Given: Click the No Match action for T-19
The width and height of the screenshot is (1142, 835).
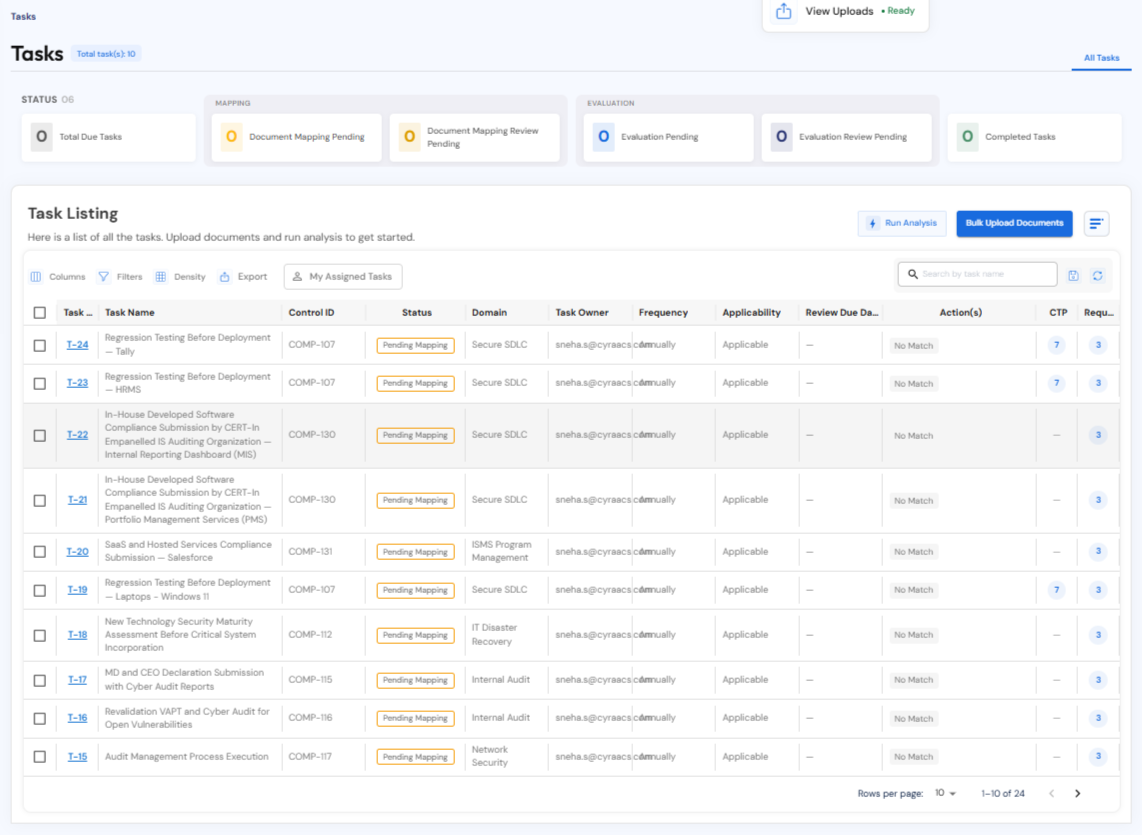Looking at the screenshot, I should [x=913, y=590].
